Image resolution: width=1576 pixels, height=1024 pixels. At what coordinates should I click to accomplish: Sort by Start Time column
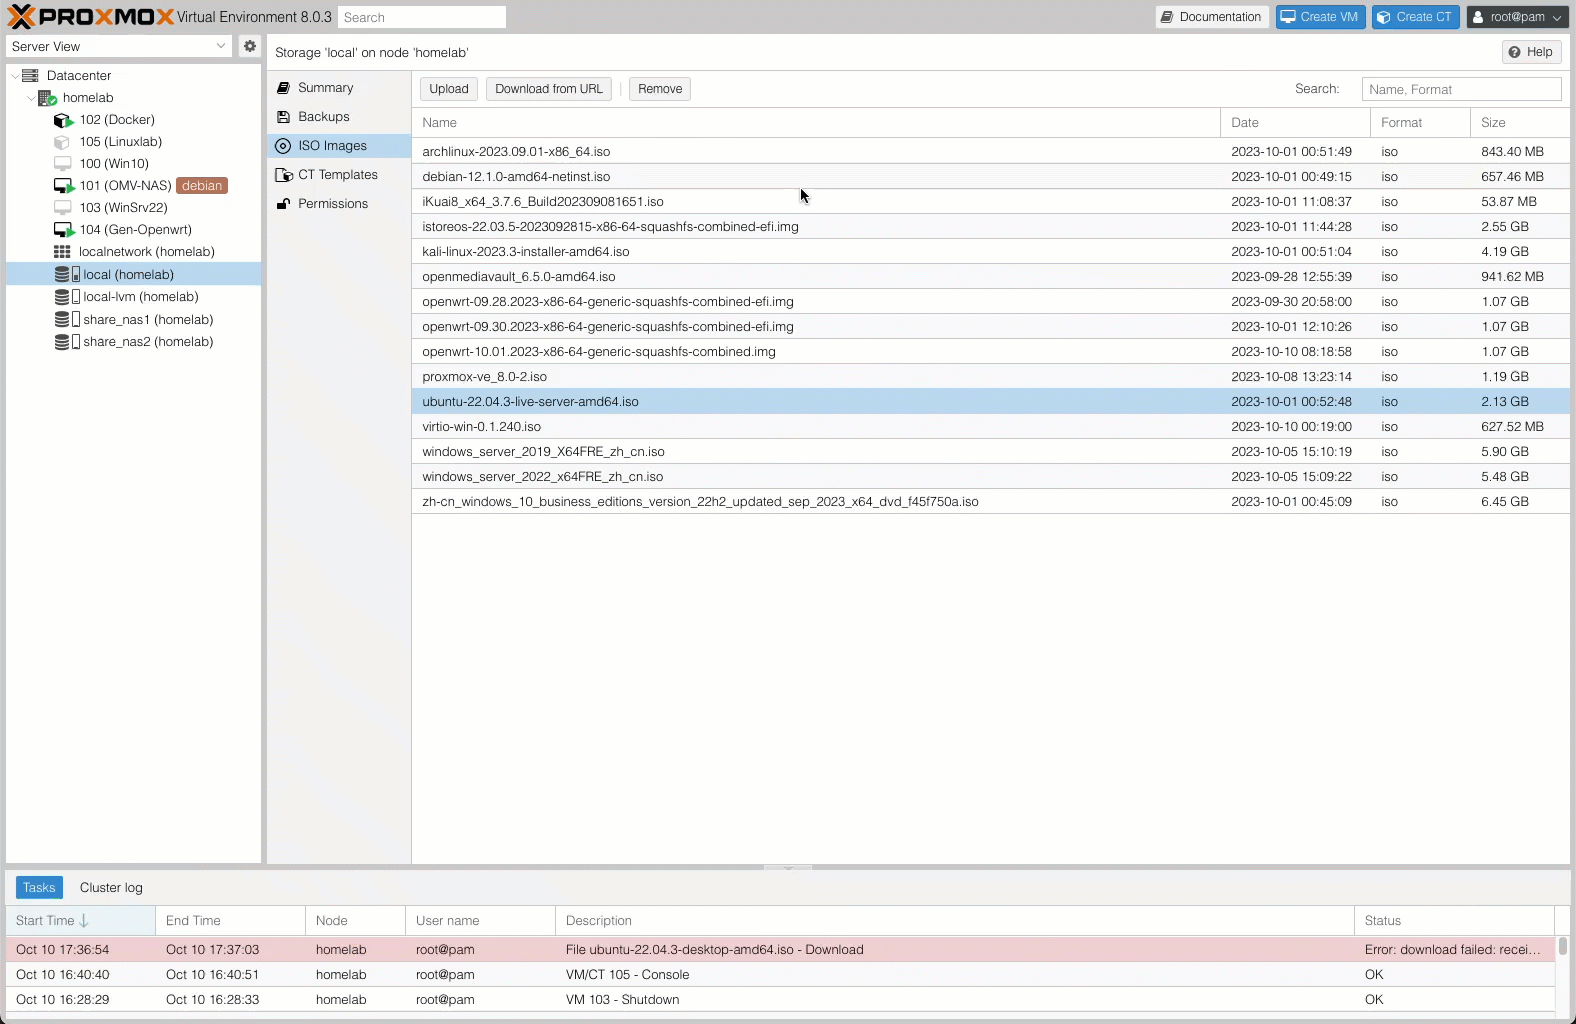click(x=80, y=921)
